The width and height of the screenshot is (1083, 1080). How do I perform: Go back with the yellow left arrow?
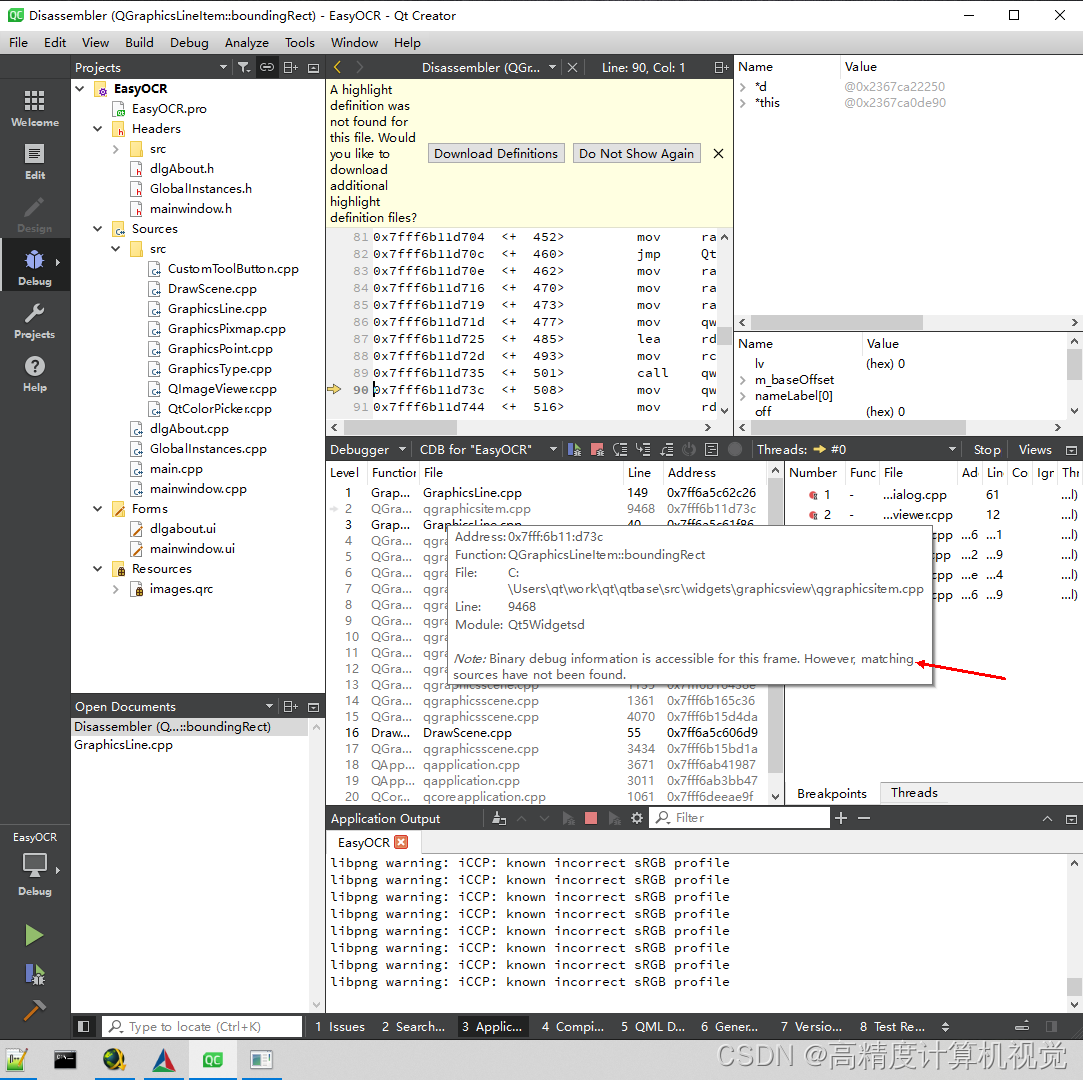[337, 67]
